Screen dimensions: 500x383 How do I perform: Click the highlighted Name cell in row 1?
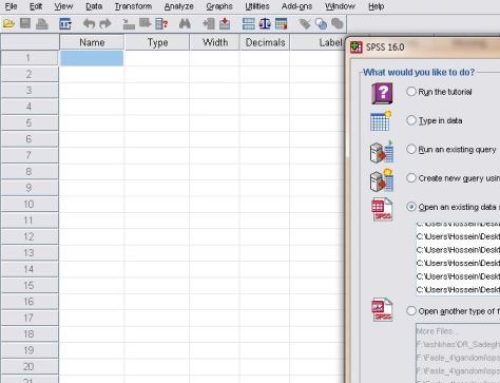pyautogui.click(x=92, y=58)
